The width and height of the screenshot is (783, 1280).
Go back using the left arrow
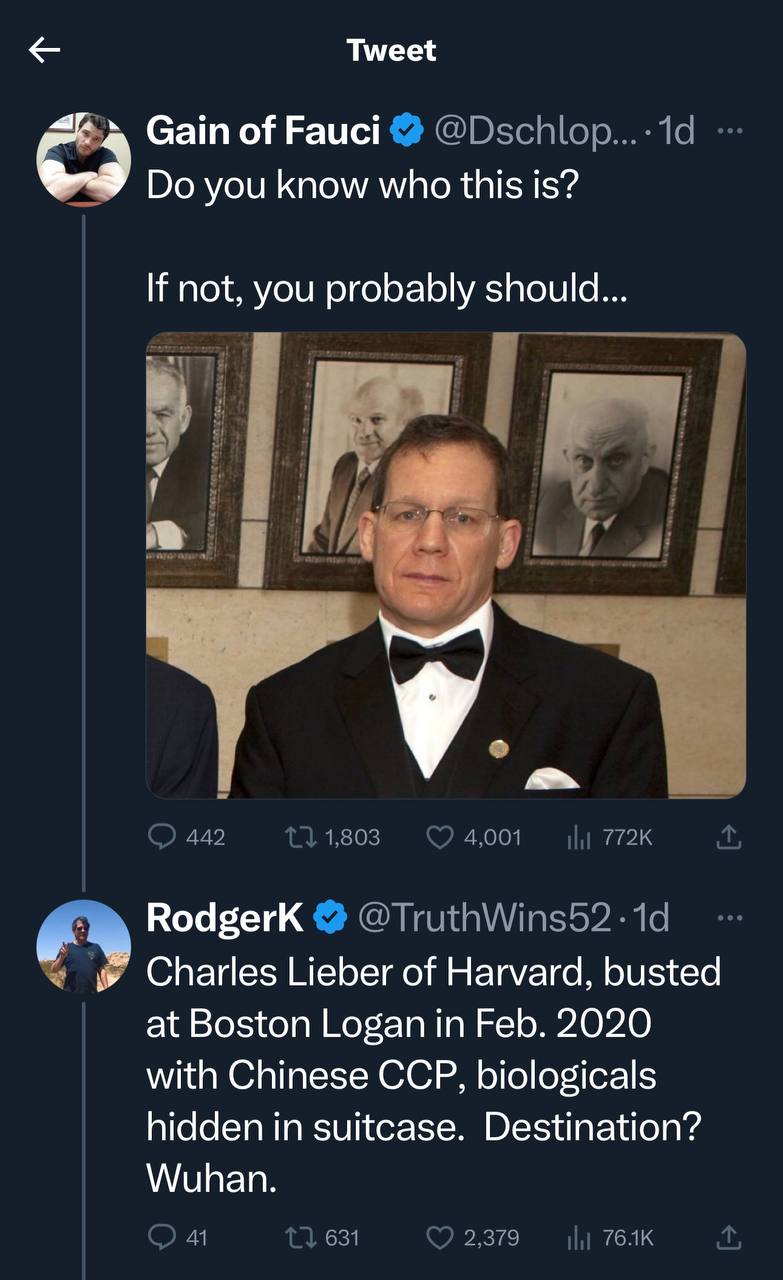tap(45, 50)
